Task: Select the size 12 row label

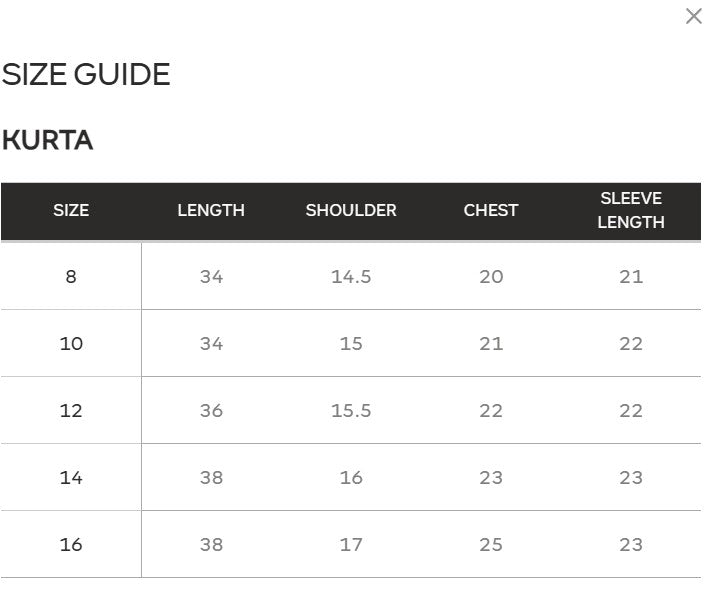Action: tap(71, 411)
